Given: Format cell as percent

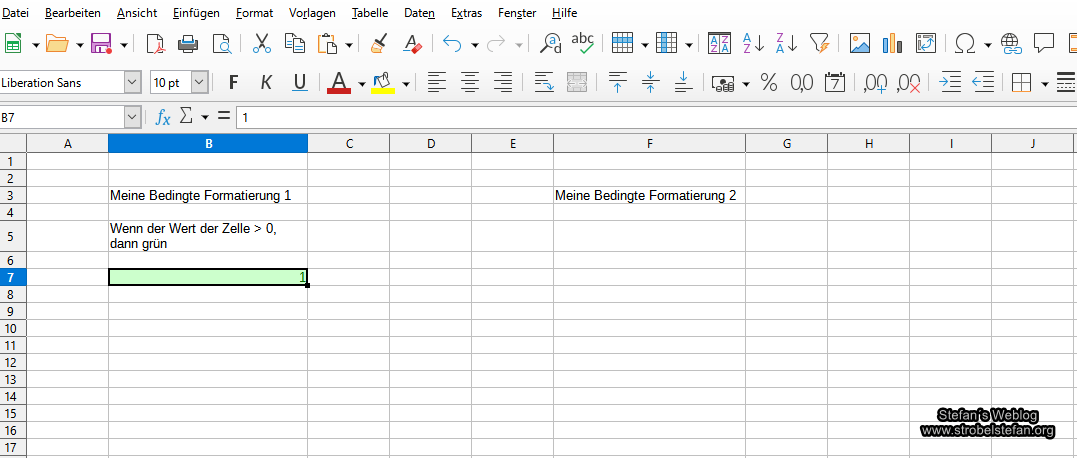Looking at the screenshot, I should click(x=769, y=83).
